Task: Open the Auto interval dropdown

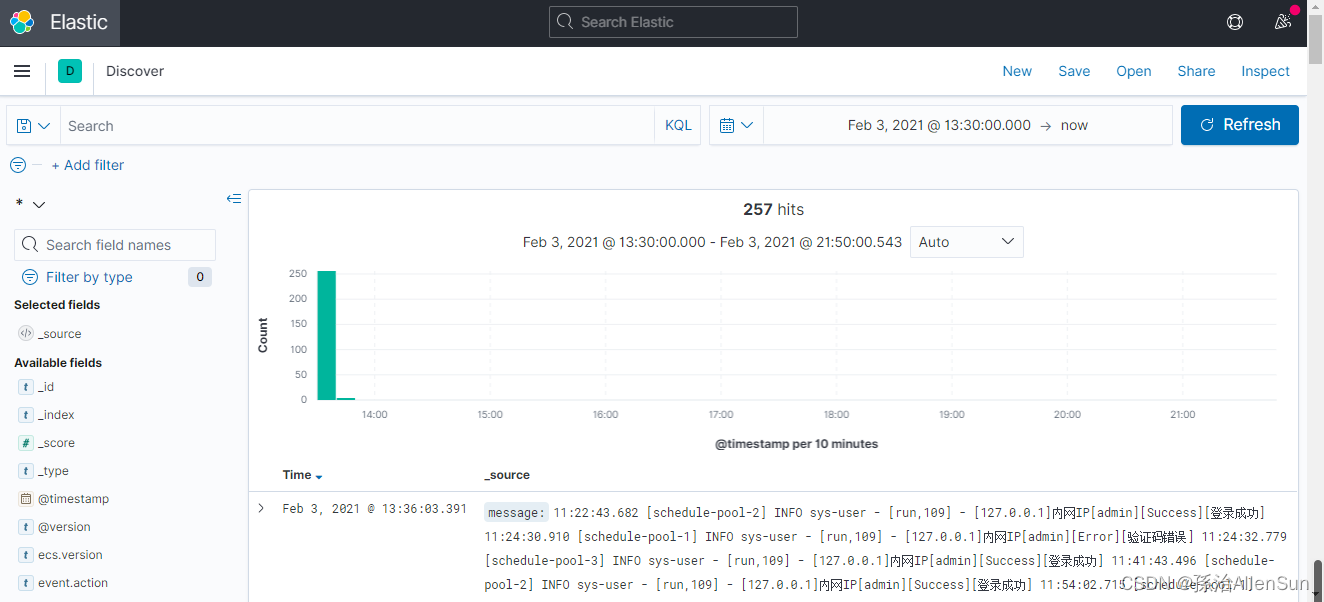Action: coord(966,242)
